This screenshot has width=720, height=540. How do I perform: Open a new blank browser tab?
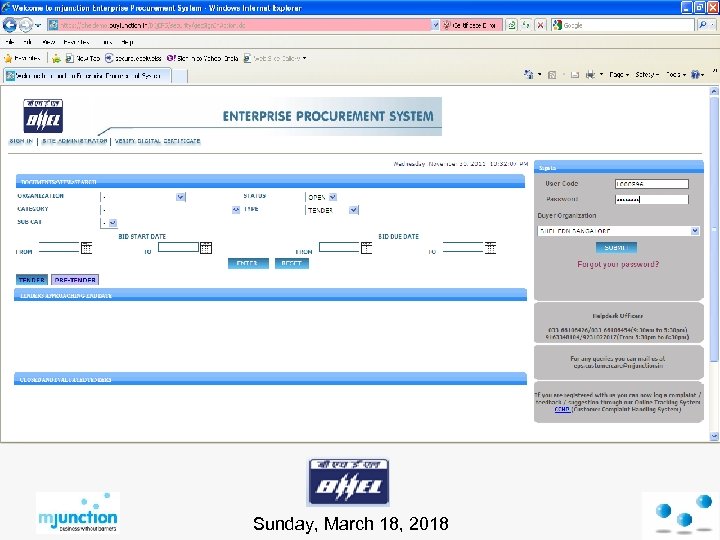pos(180,76)
